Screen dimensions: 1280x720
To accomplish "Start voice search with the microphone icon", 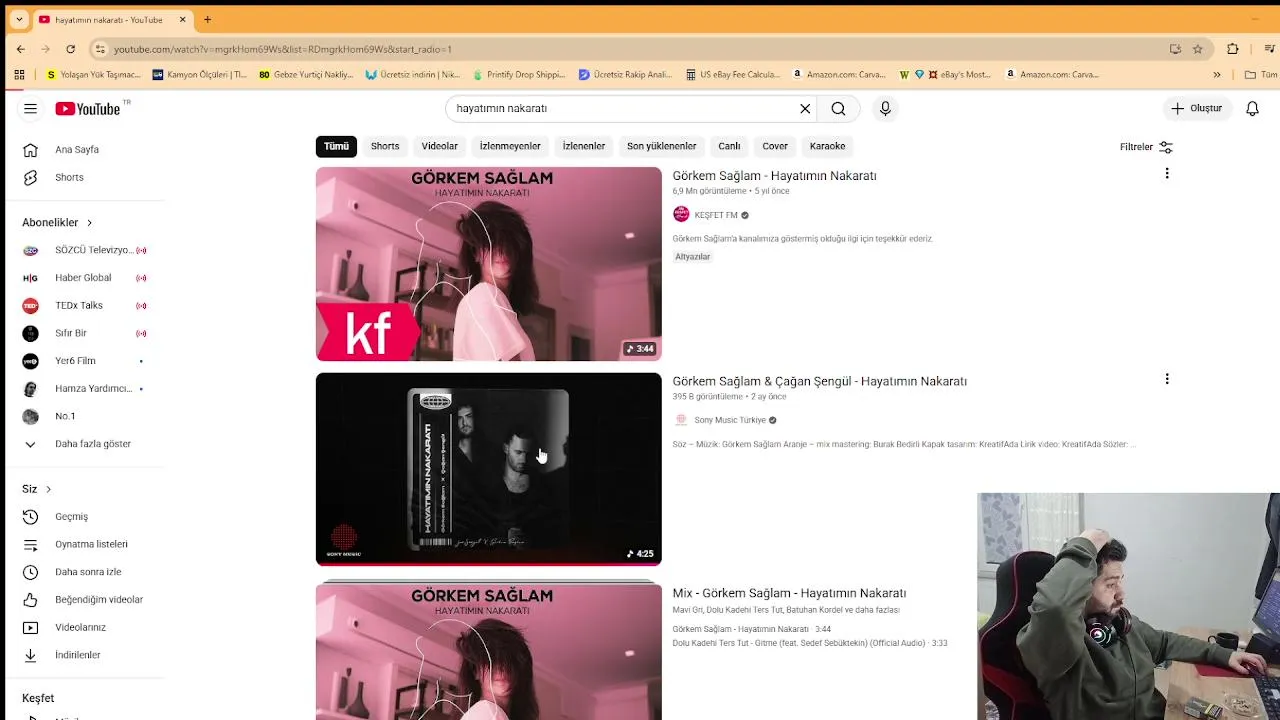I will pos(885,108).
